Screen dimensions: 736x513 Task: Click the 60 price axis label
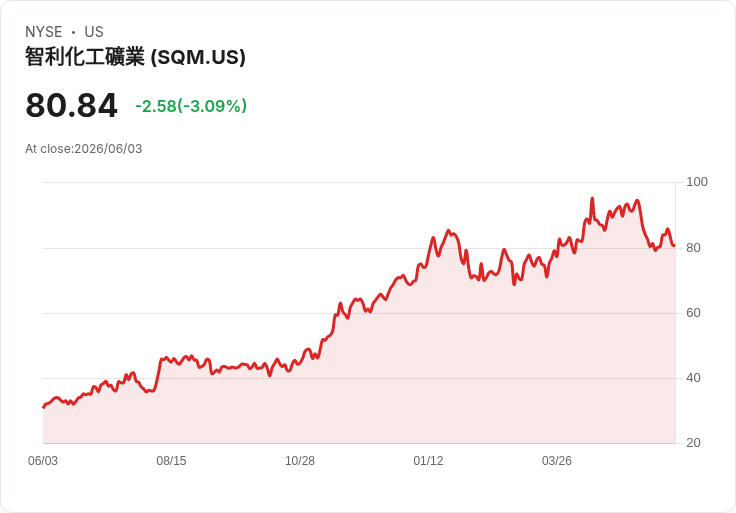tap(693, 313)
